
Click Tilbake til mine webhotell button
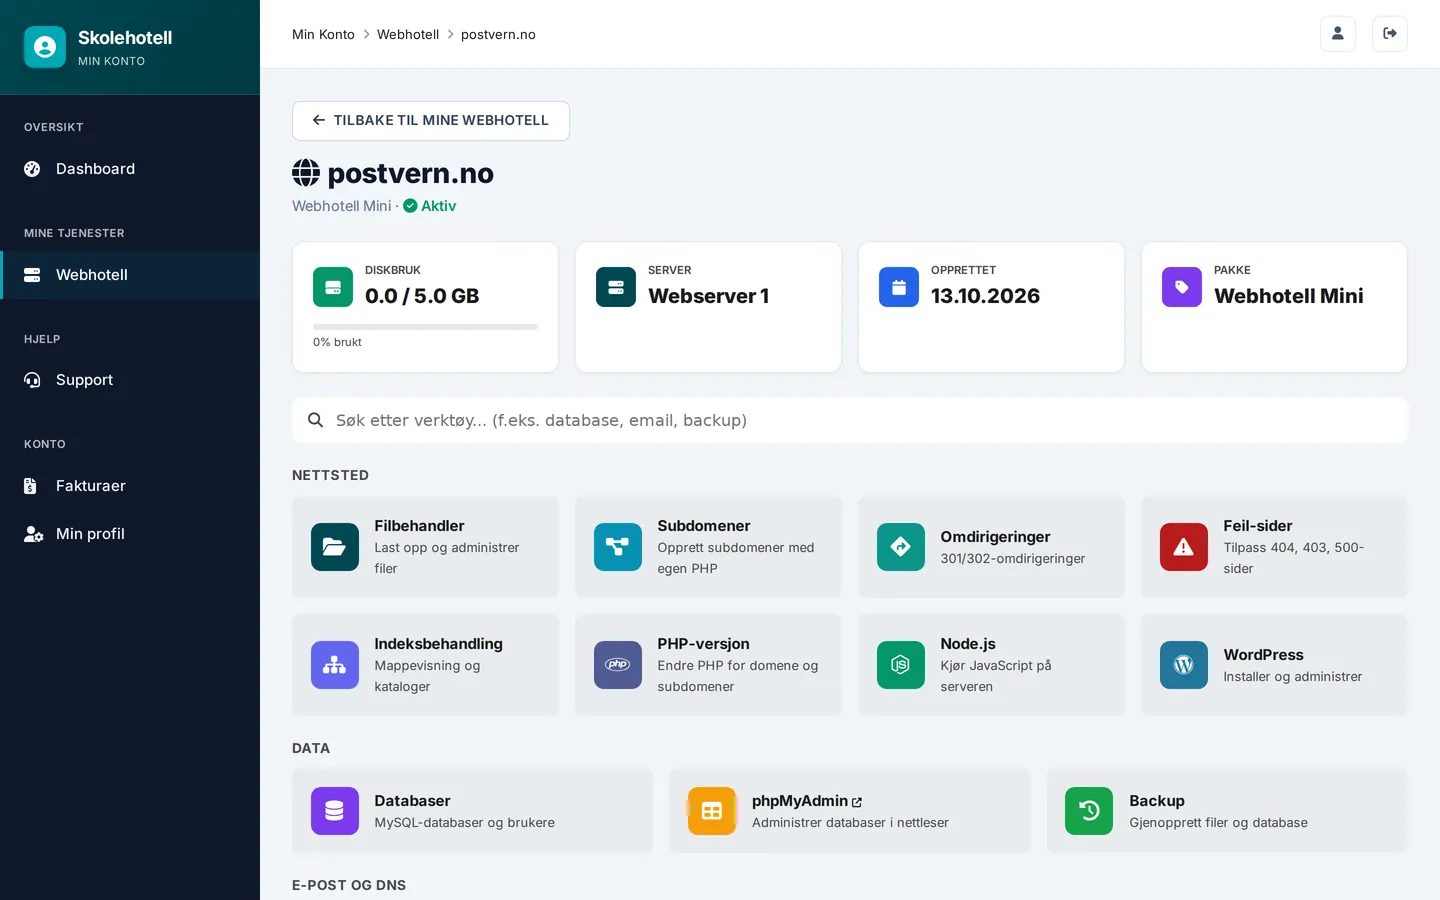(431, 121)
